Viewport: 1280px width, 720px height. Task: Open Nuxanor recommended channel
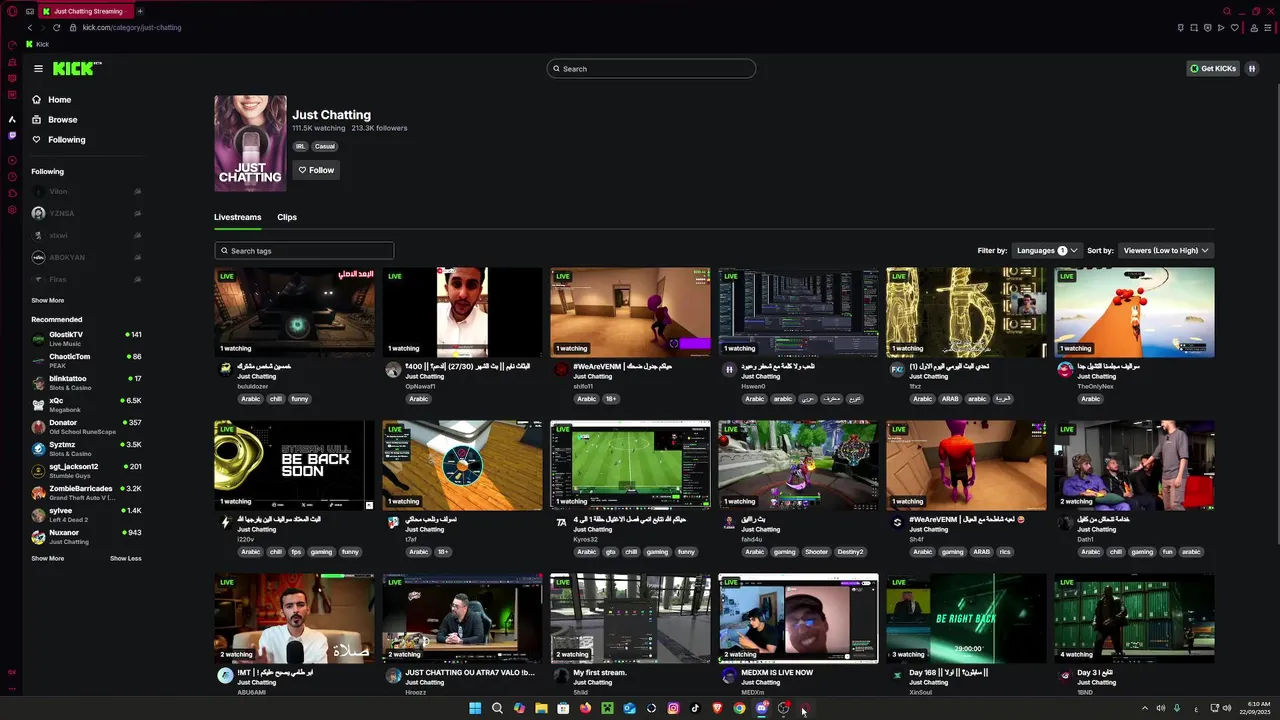tap(86, 537)
